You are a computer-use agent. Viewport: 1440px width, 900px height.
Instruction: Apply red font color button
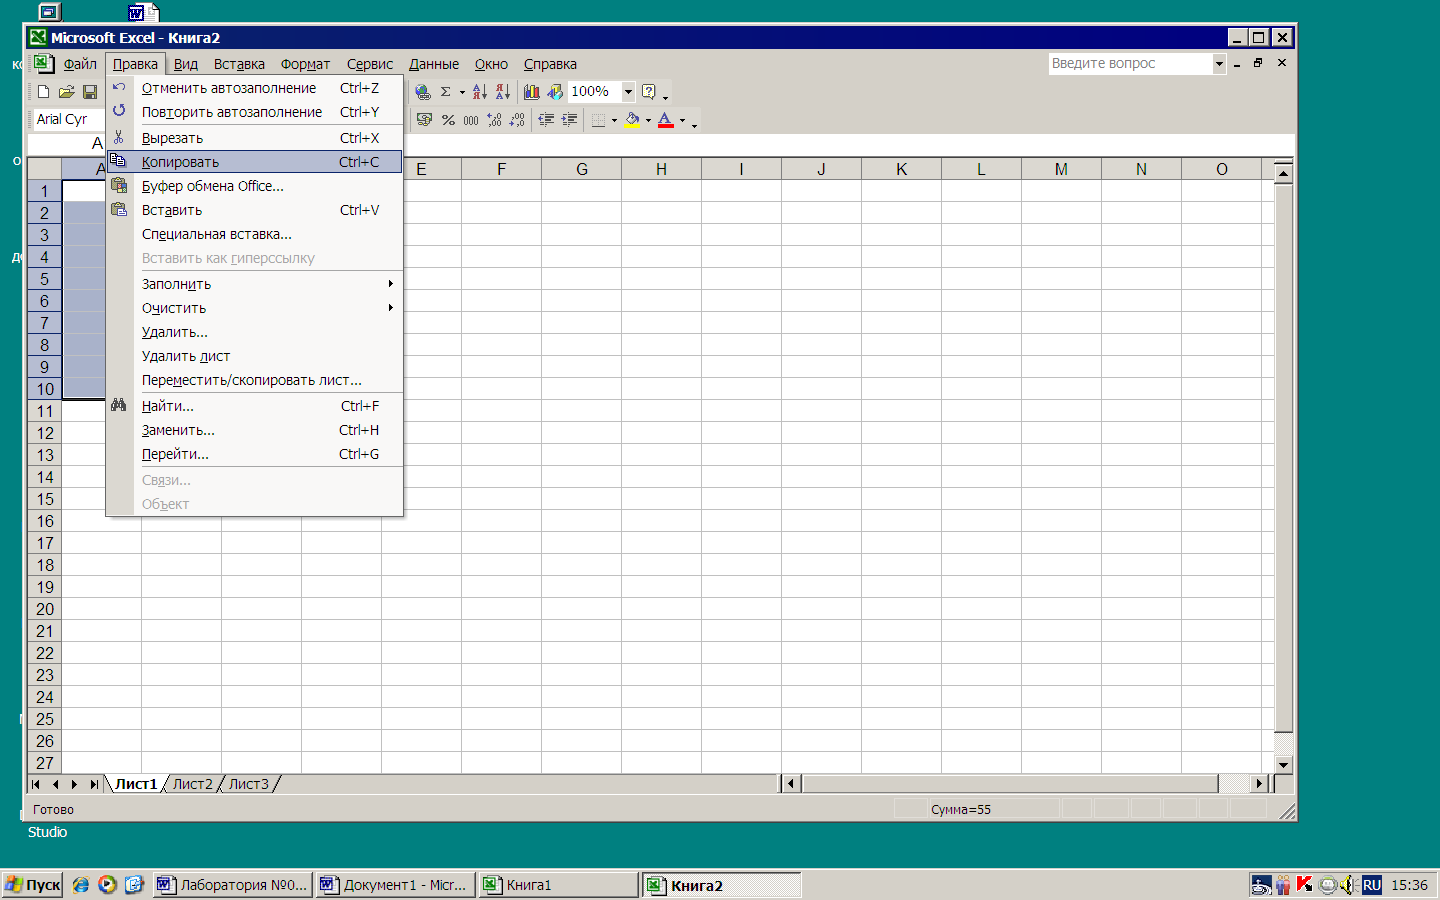(666, 120)
